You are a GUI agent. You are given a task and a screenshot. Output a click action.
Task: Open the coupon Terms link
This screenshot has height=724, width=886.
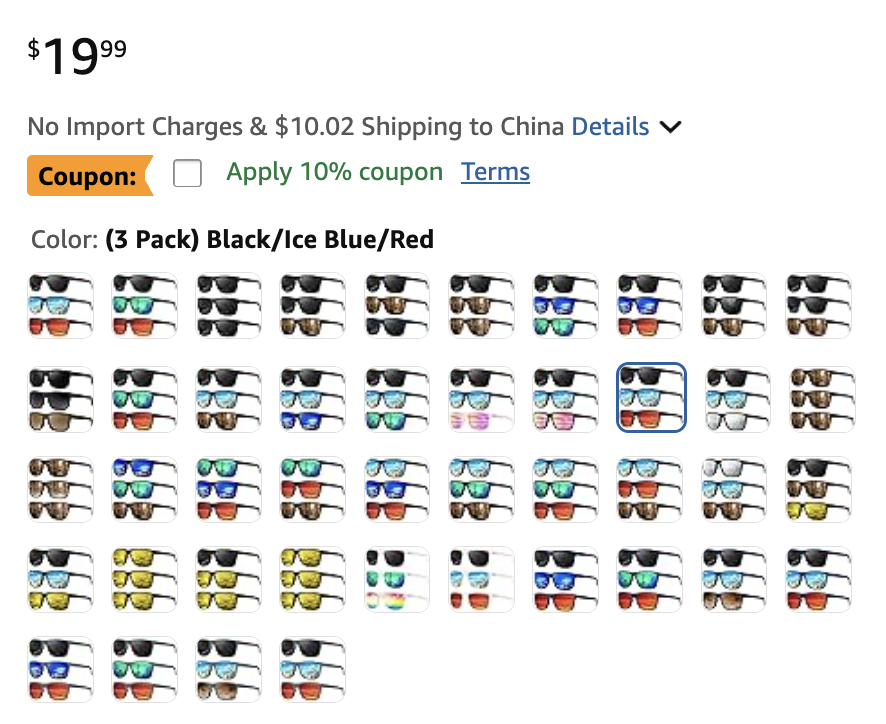pos(495,172)
